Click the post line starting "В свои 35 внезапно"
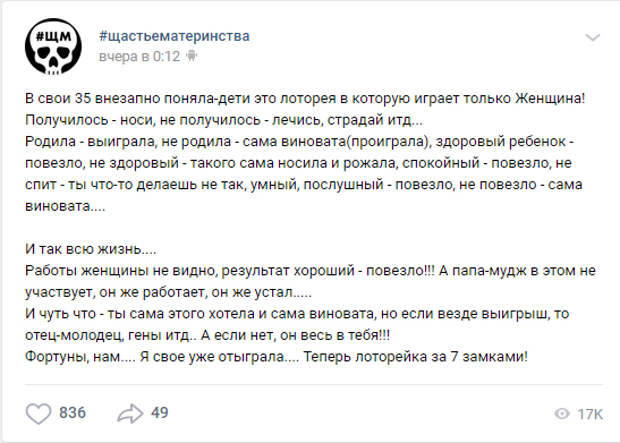The width and height of the screenshot is (620, 443). [x=304, y=98]
